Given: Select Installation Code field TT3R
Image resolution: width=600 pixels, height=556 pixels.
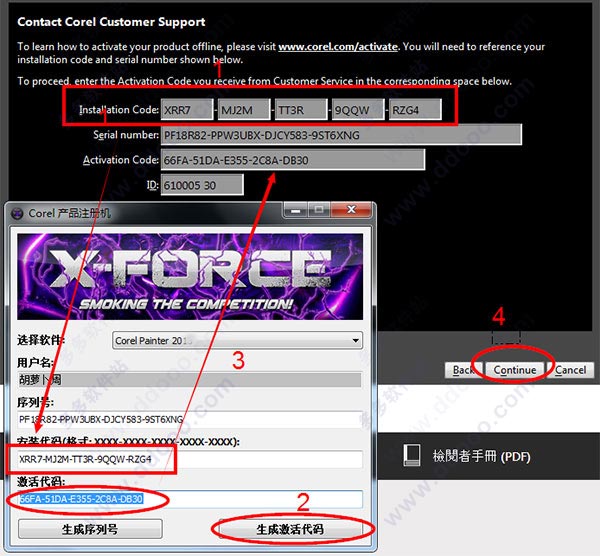Looking at the screenshot, I should (301, 110).
